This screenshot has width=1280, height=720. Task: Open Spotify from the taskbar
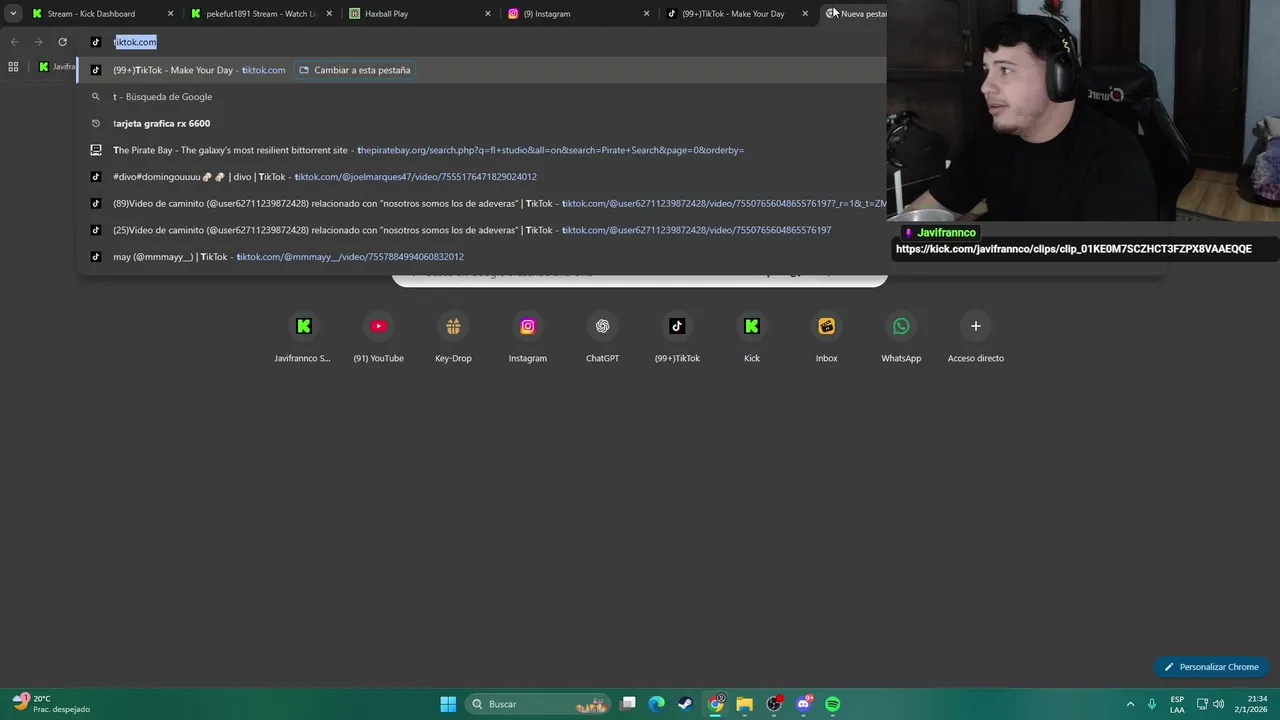[832, 704]
